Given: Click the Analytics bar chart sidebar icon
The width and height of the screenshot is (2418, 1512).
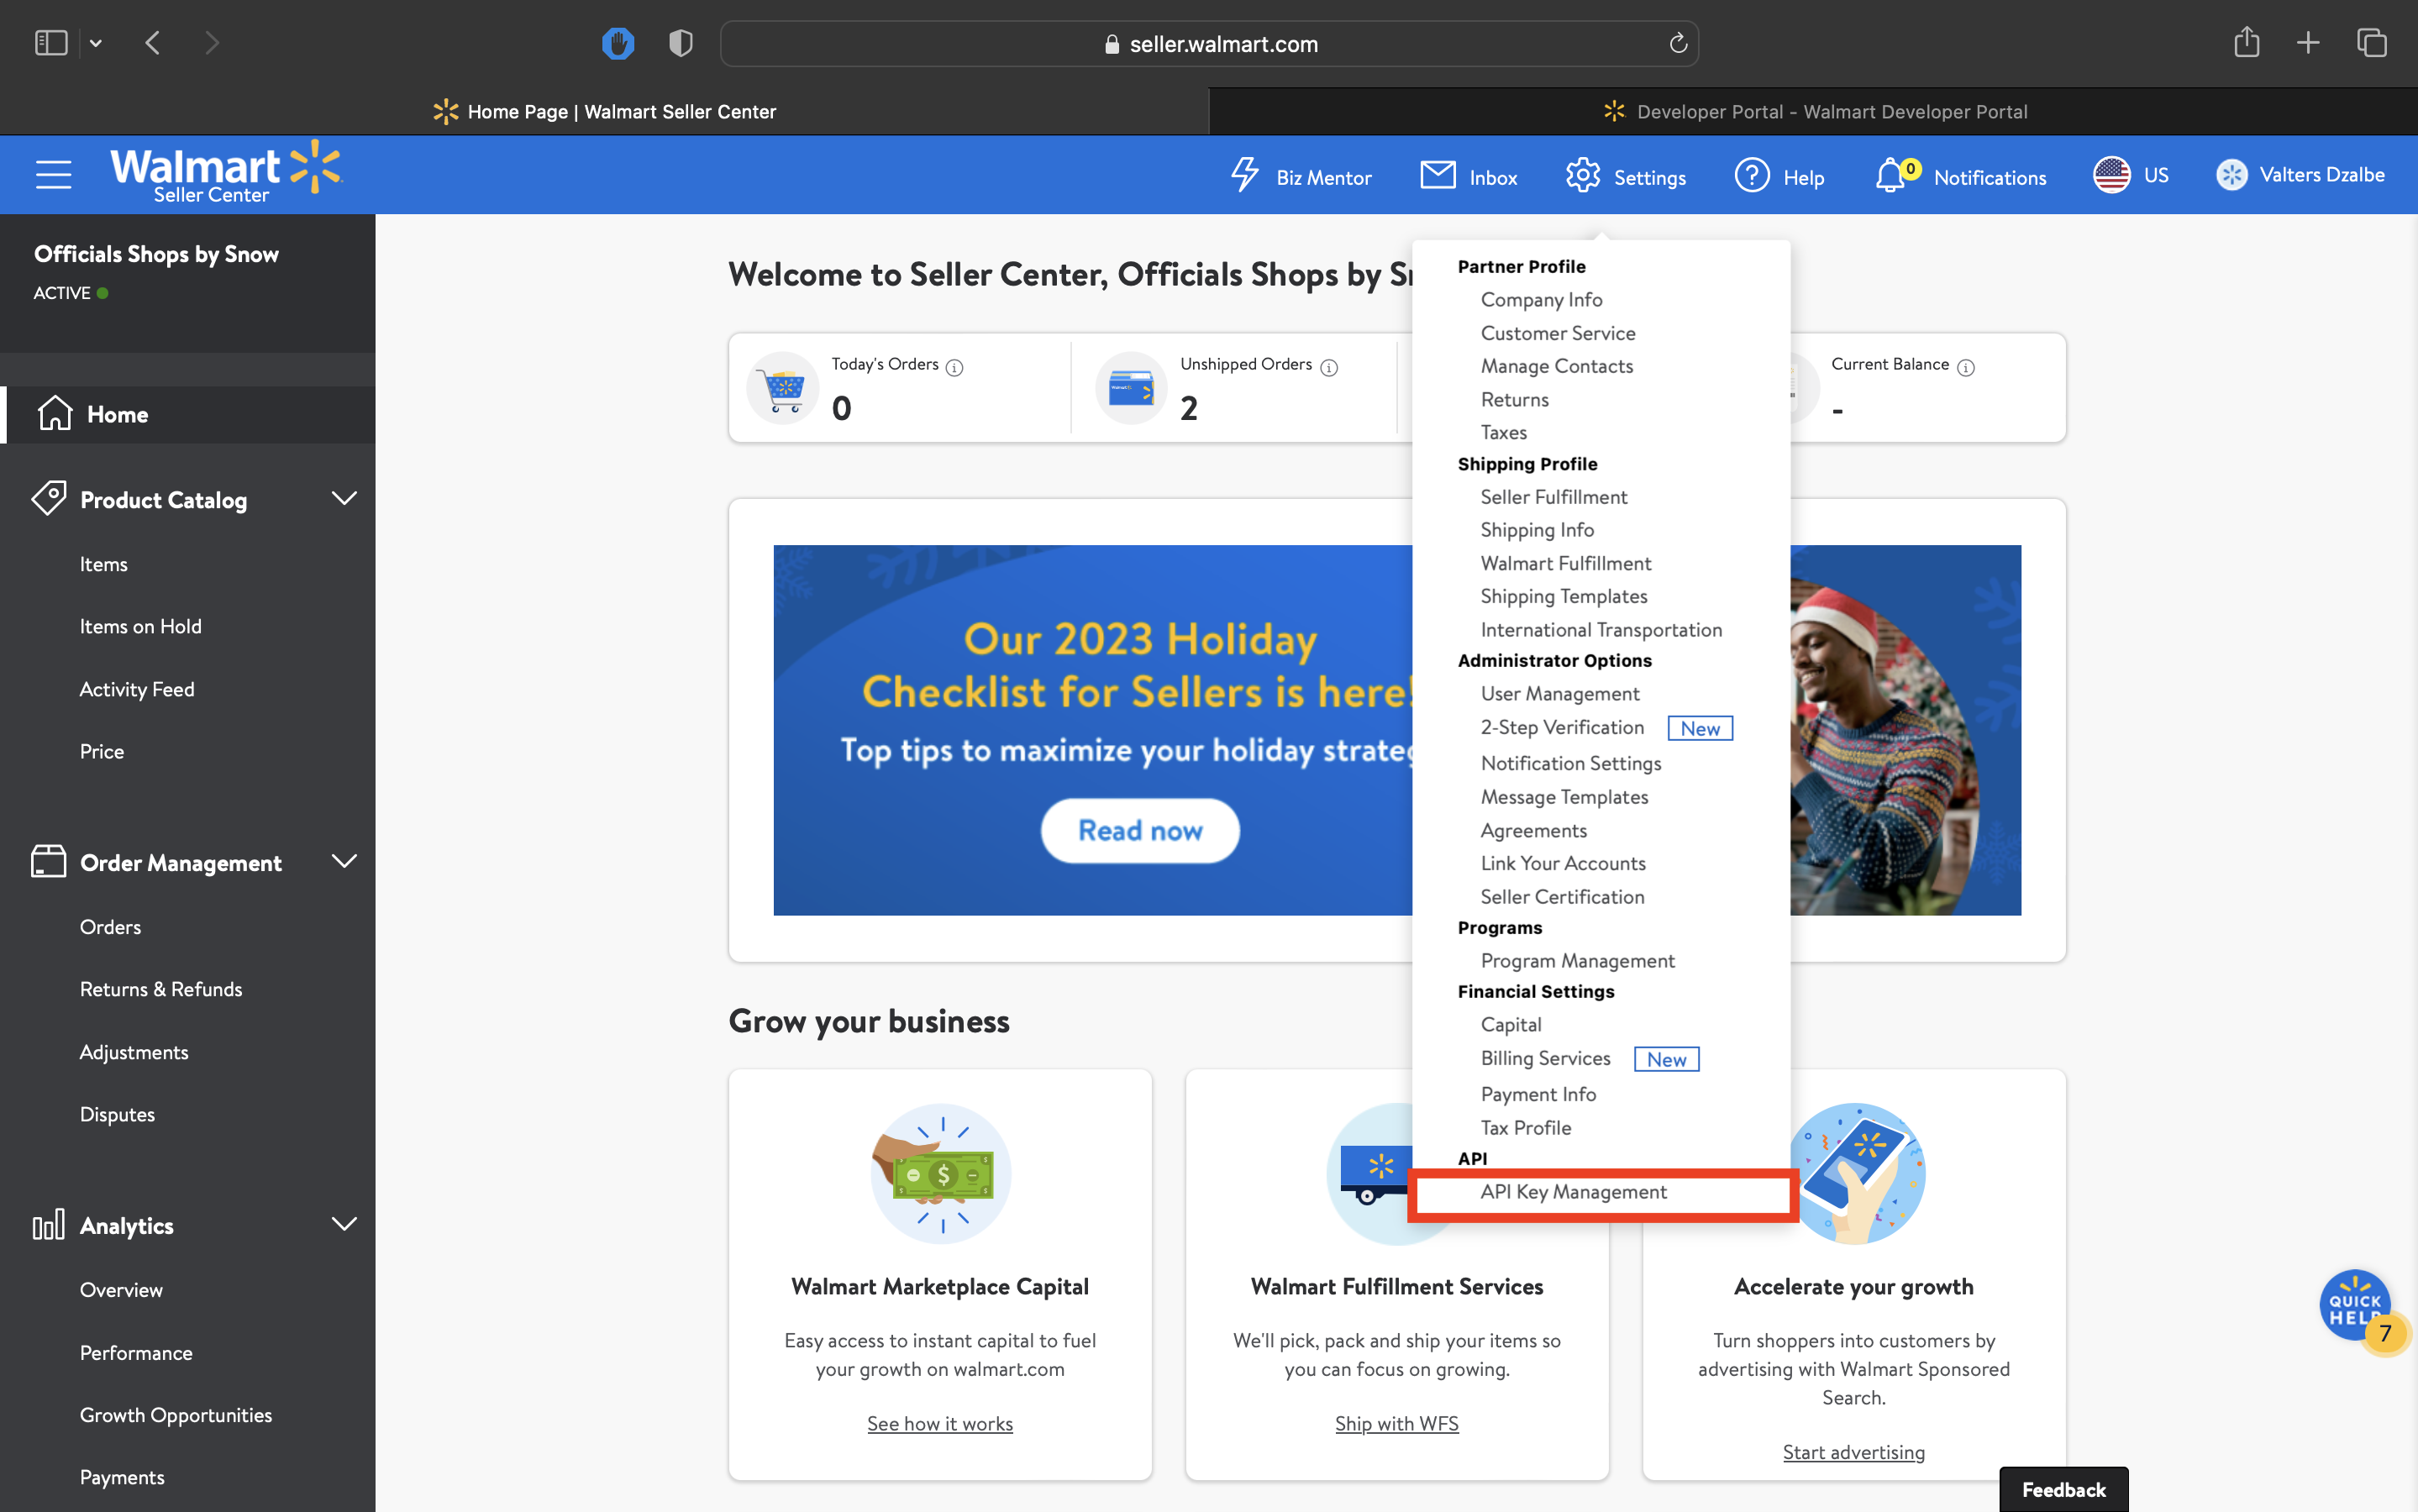Looking at the screenshot, I should pos(48,1224).
